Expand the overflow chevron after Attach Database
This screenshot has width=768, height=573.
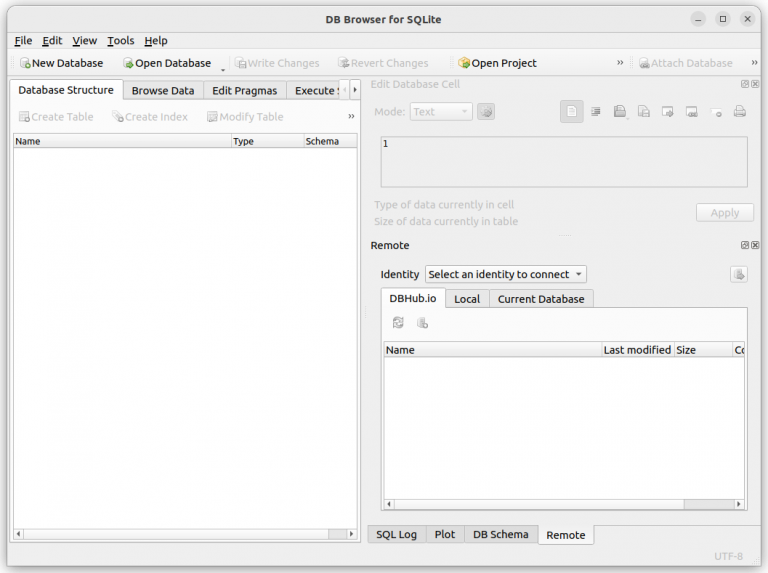click(754, 63)
